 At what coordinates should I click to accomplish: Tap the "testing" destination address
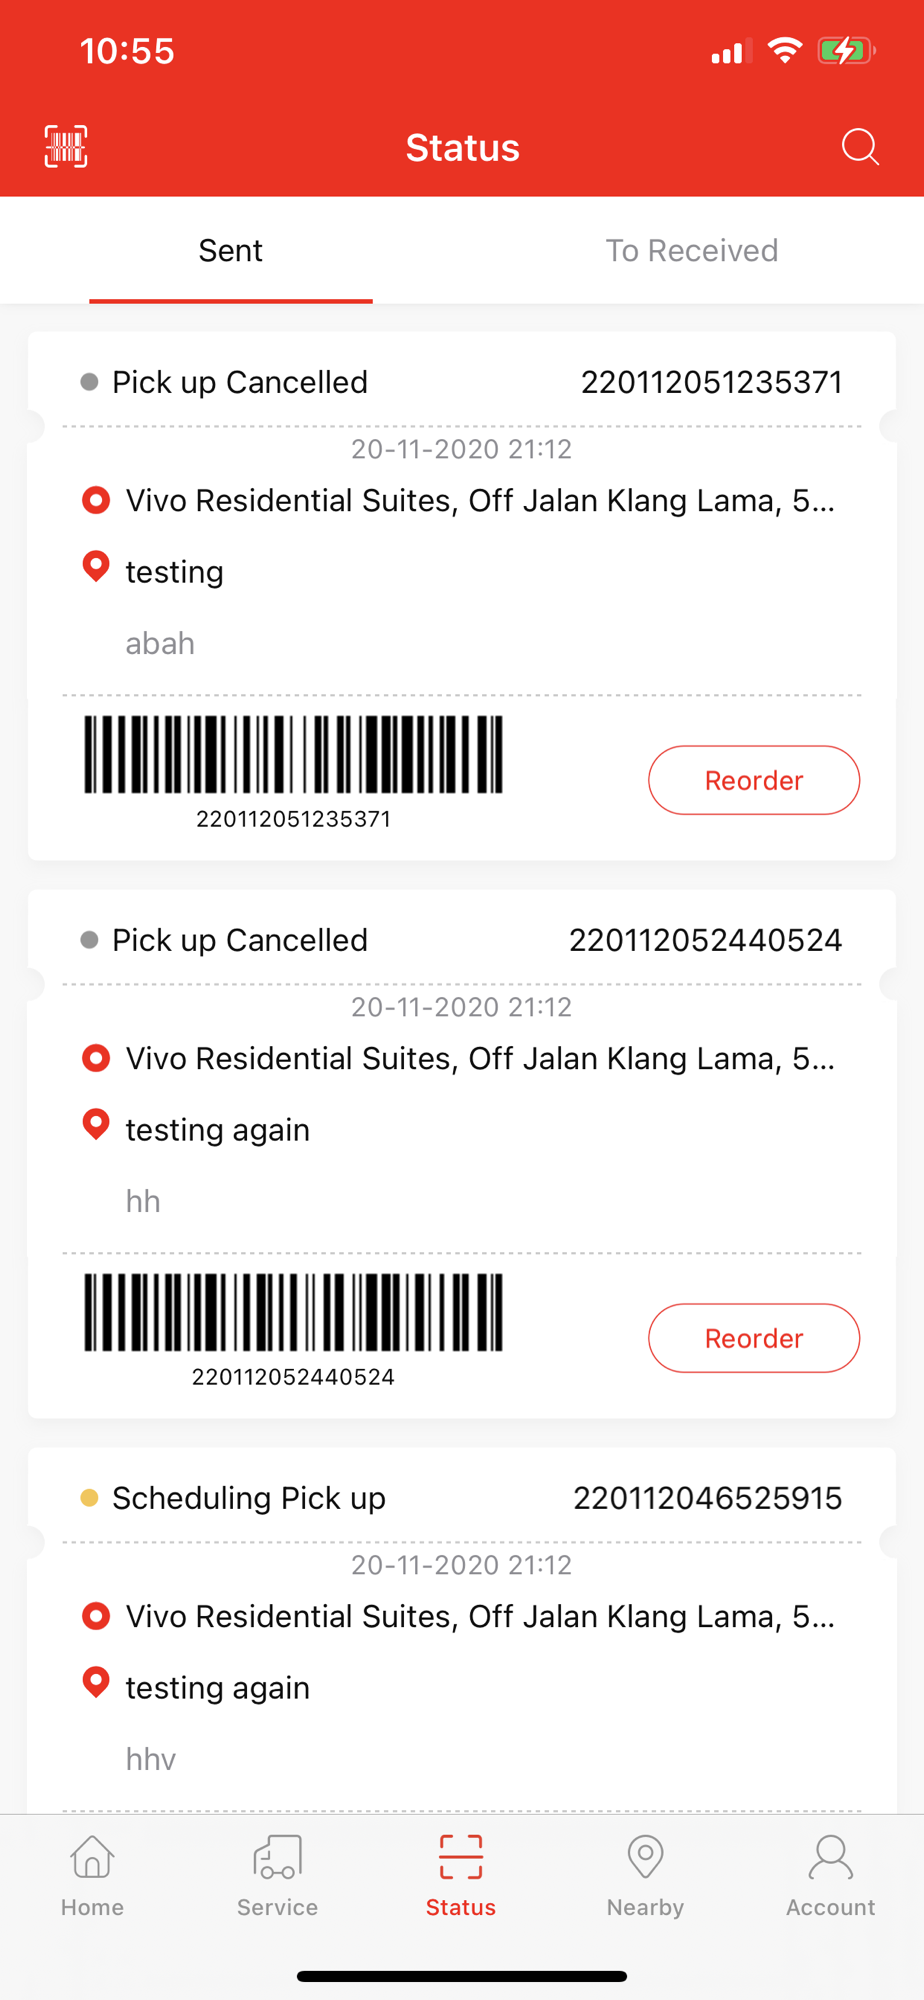click(x=175, y=572)
